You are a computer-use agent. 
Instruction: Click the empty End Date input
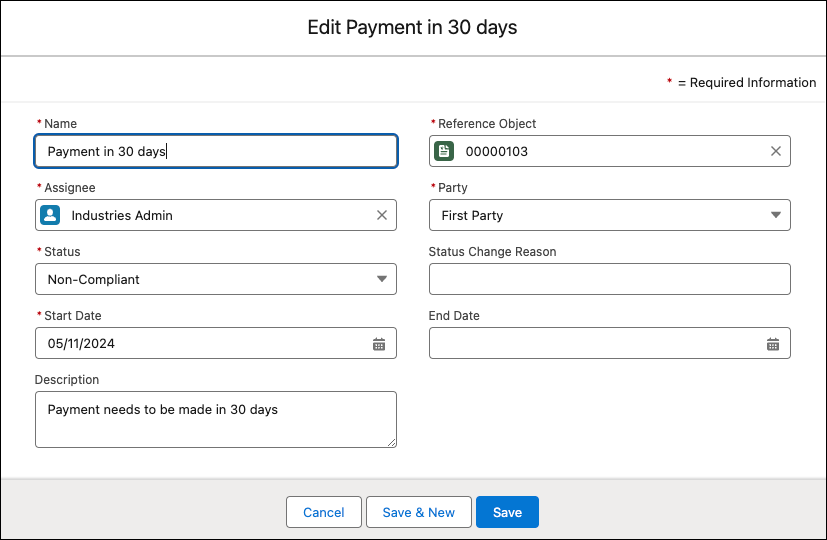tap(595, 343)
